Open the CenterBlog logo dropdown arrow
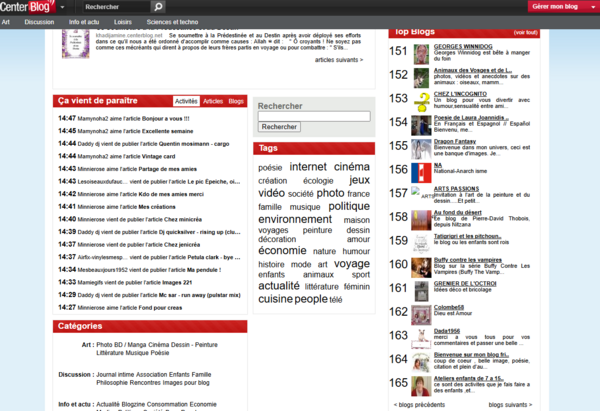Image resolution: width=600 pixels, height=411 pixels. [x=62, y=7]
